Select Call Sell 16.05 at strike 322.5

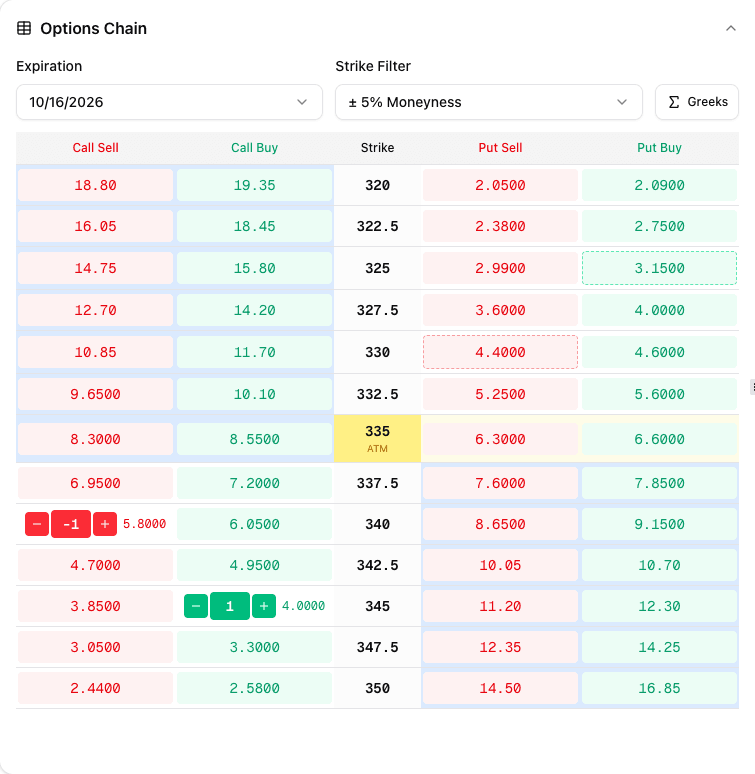pyautogui.click(x=96, y=226)
